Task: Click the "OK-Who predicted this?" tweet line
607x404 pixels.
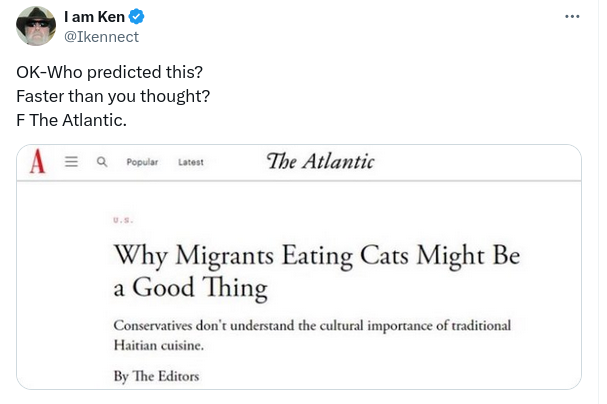Action: 109,73
